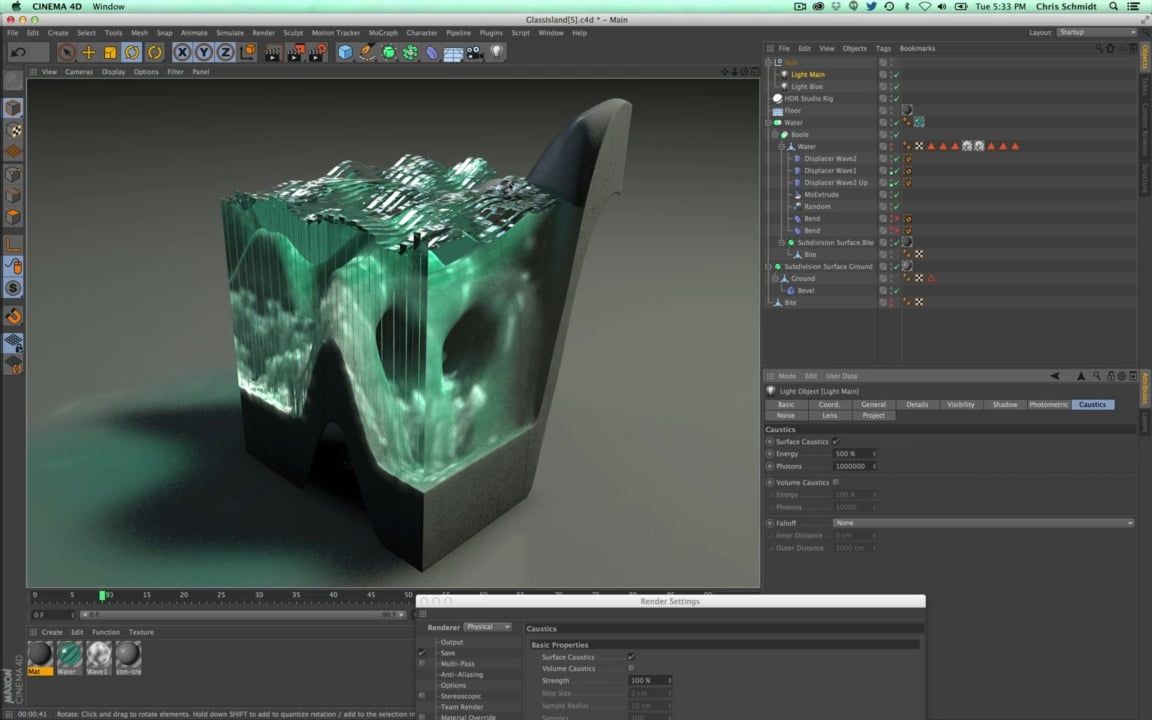
Task: Click the Make Editable icon in left palette
Action: click(x=13, y=80)
